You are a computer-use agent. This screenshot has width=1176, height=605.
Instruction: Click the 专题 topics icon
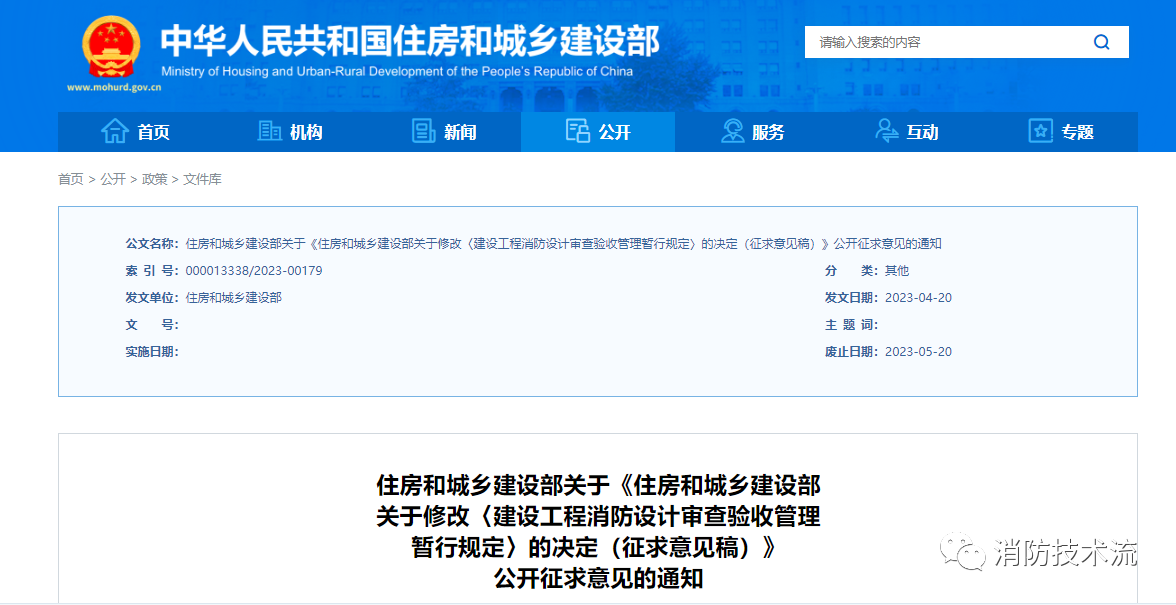[1040, 131]
